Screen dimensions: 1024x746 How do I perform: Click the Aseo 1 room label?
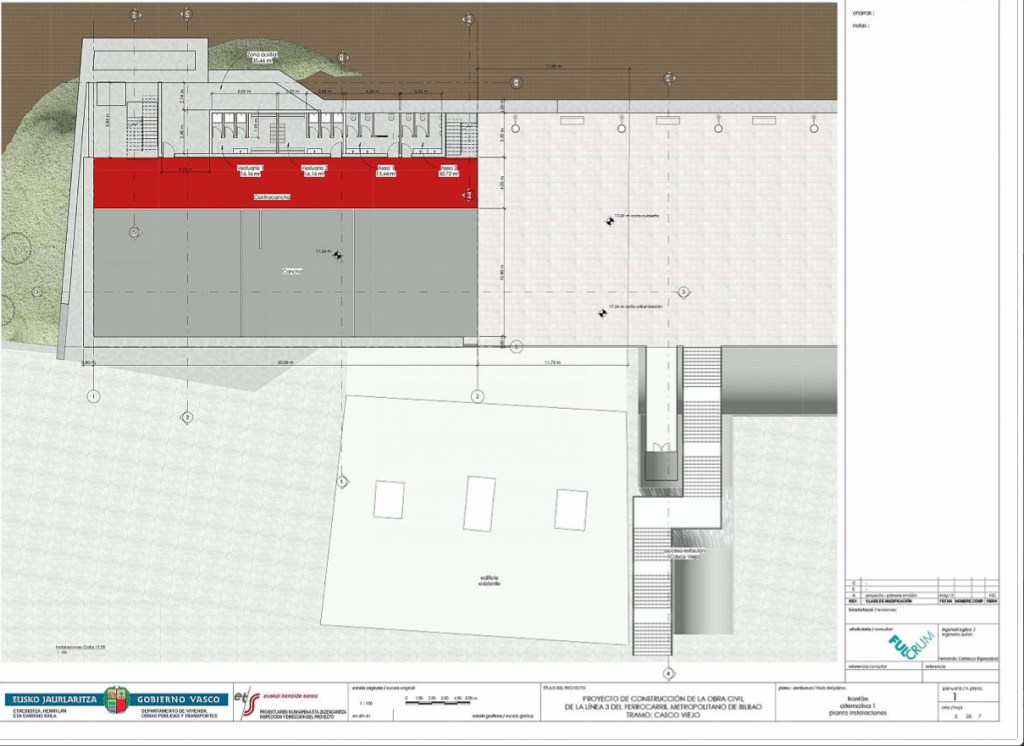(x=386, y=170)
